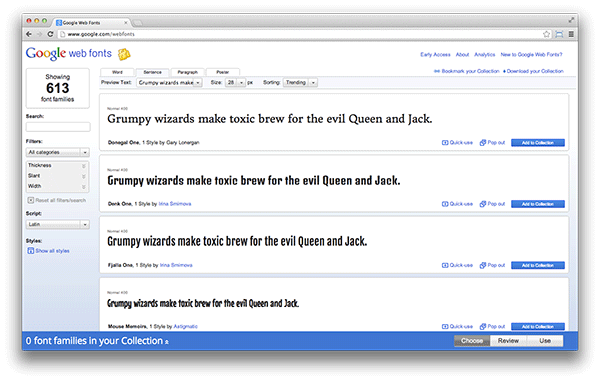
Task: Open New to Google Web Fonts link
Action: (532, 55)
